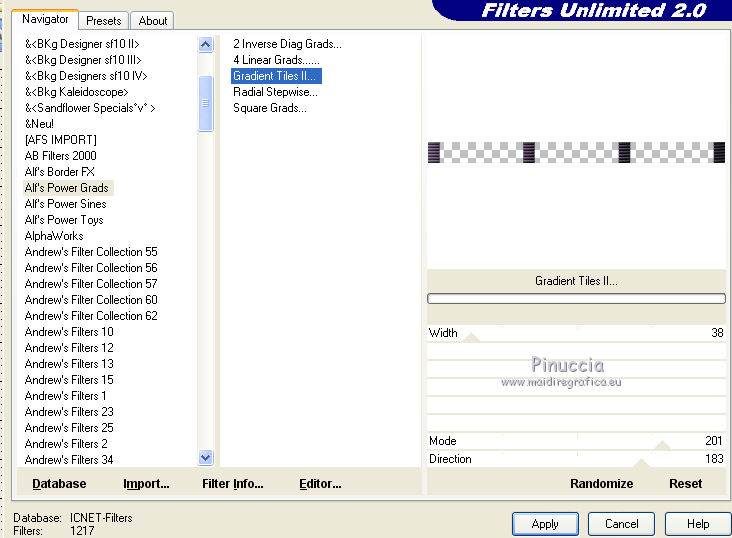The height and width of the screenshot is (538, 732).
Task: Select Andrew's Filters 13 category
Action: (69, 363)
